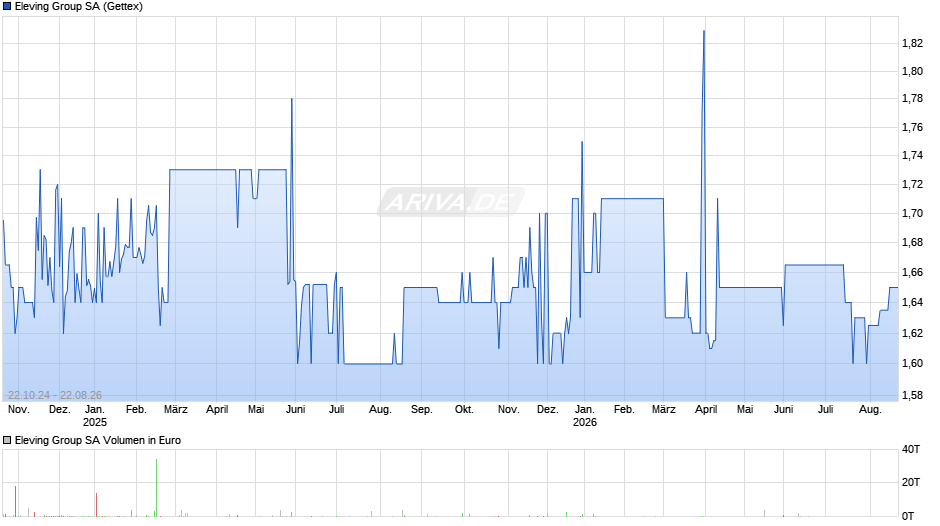Click the 0T volume axis label
The width and height of the screenshot is (940, 526).
pos(908,516)
